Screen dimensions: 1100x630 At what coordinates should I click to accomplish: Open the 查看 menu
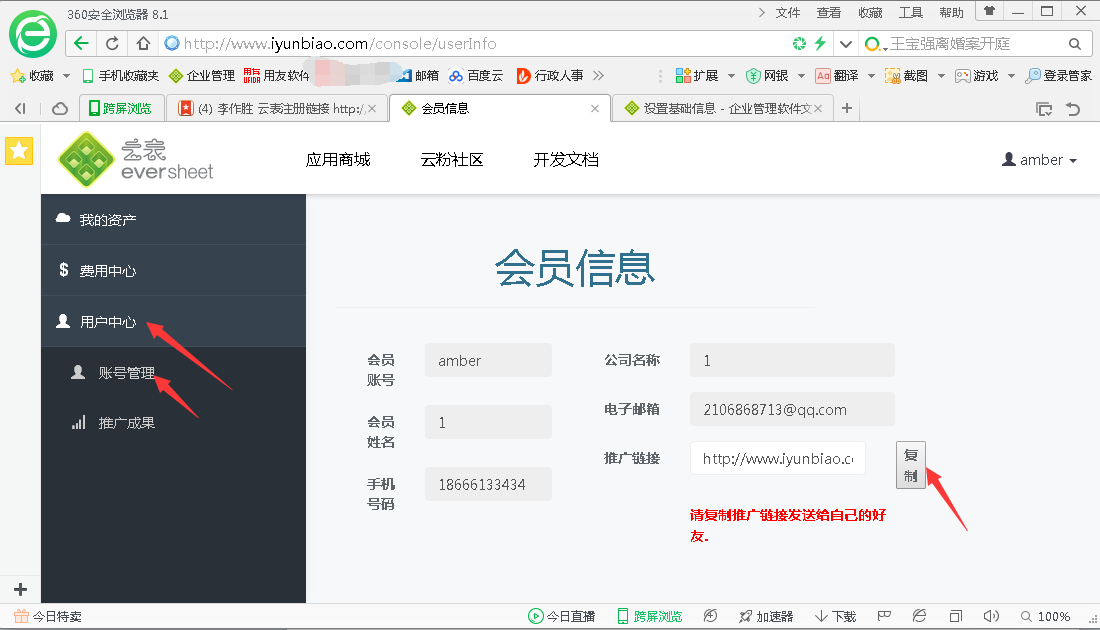(829, 13)
